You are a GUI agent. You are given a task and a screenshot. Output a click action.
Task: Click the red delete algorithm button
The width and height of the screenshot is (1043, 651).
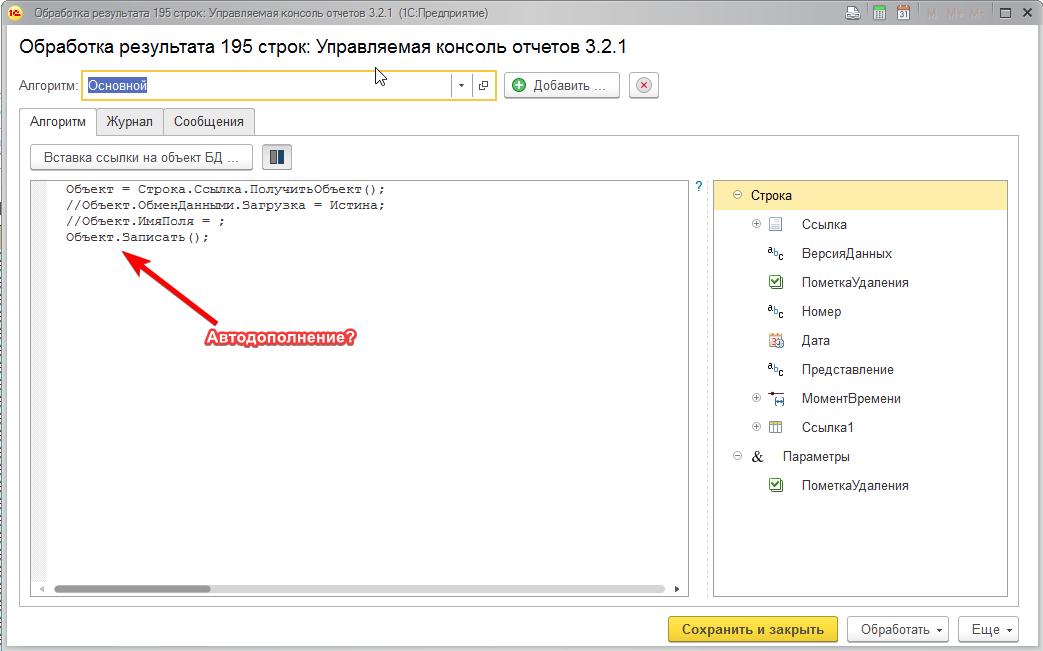[x=644, y=85]
